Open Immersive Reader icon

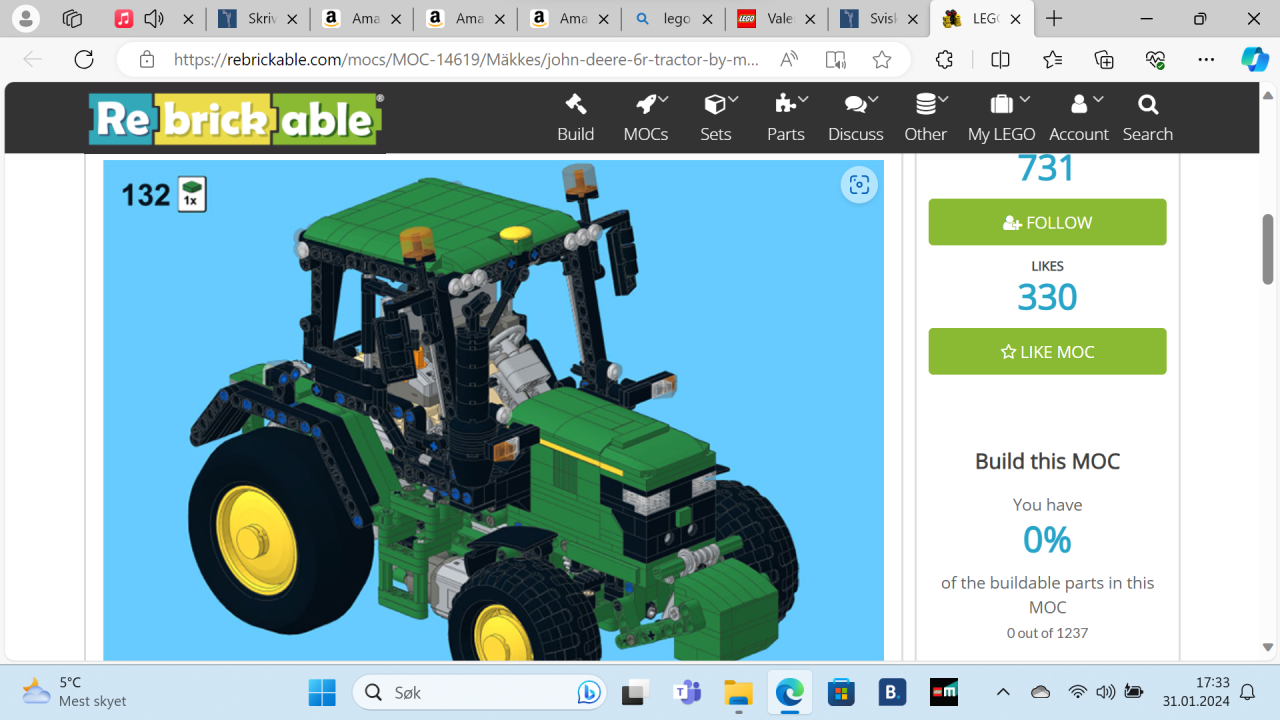click(x=836, y=60)
